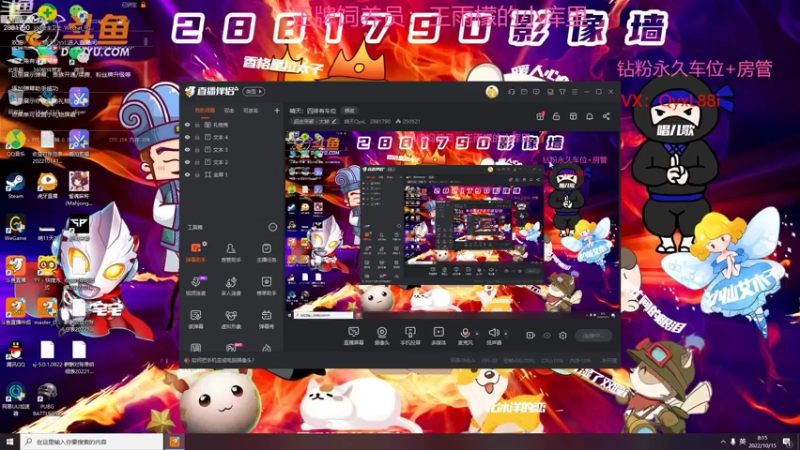Select the 文本 2 source row
800x450 pixels.
coord(232,162)
